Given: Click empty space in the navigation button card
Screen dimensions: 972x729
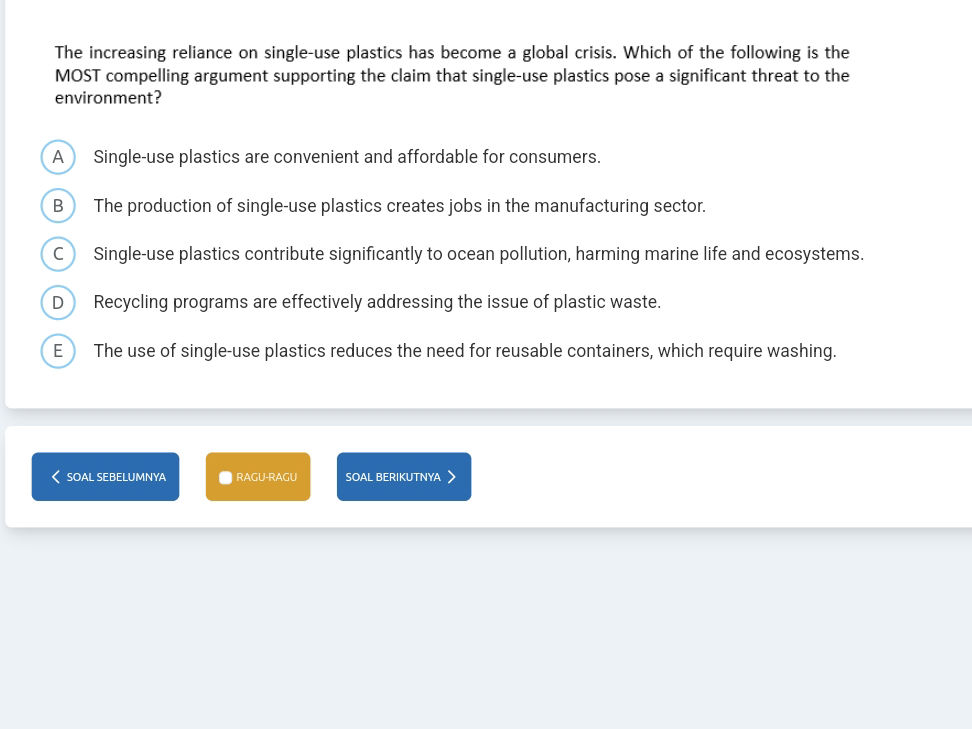Looking at the screenshot, I should click(700, 477).
